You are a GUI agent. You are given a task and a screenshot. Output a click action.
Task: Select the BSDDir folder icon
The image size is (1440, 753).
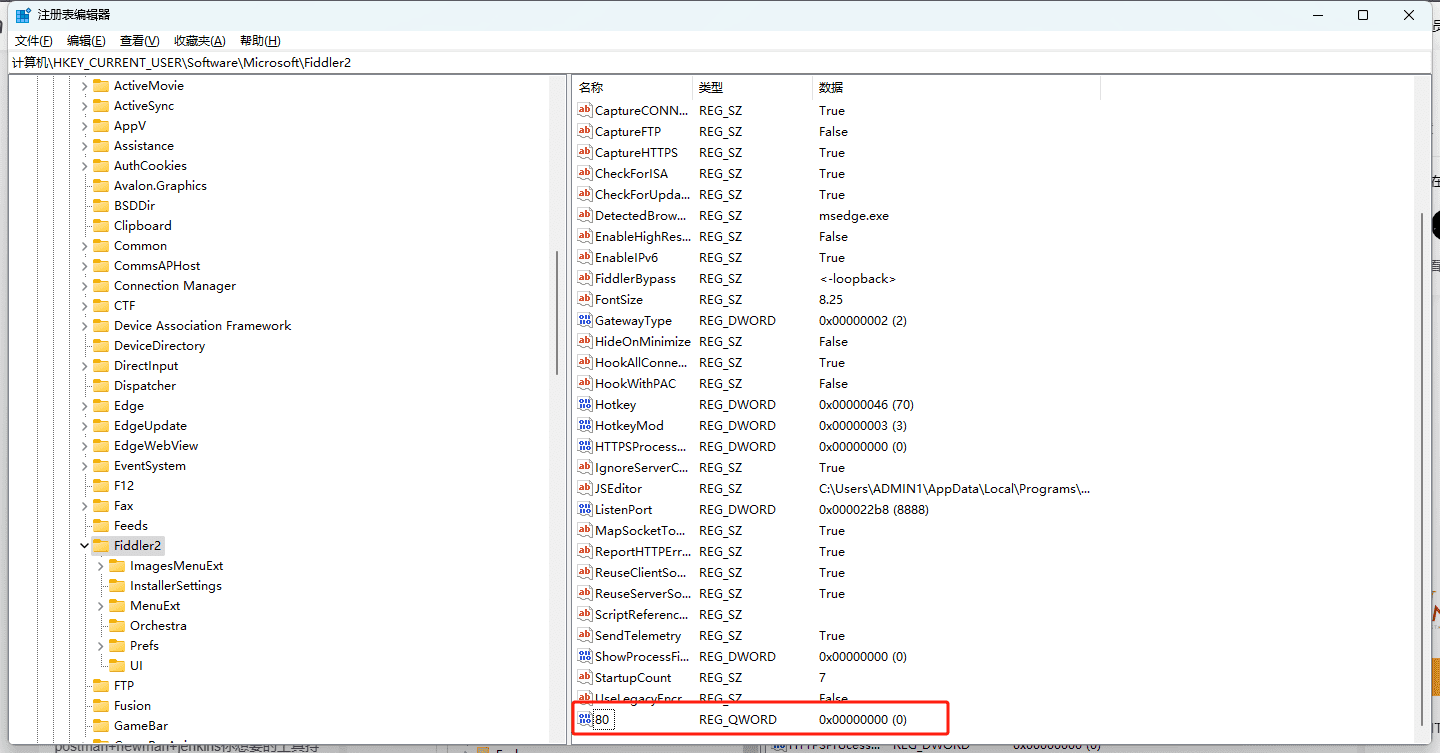101,206
